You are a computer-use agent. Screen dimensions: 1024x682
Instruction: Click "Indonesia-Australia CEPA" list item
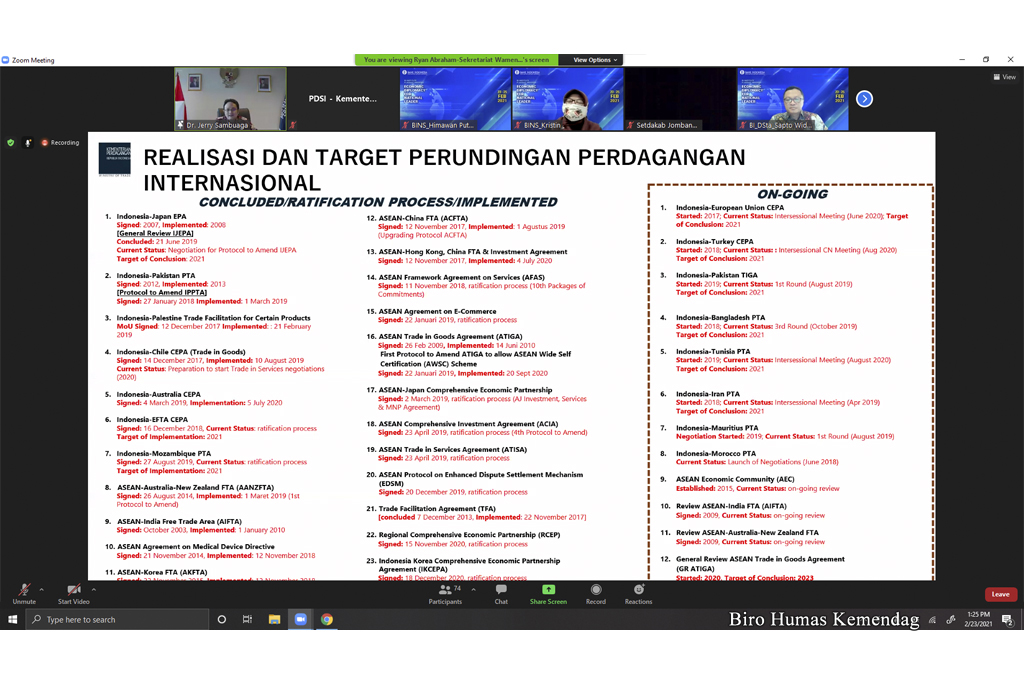159,395
